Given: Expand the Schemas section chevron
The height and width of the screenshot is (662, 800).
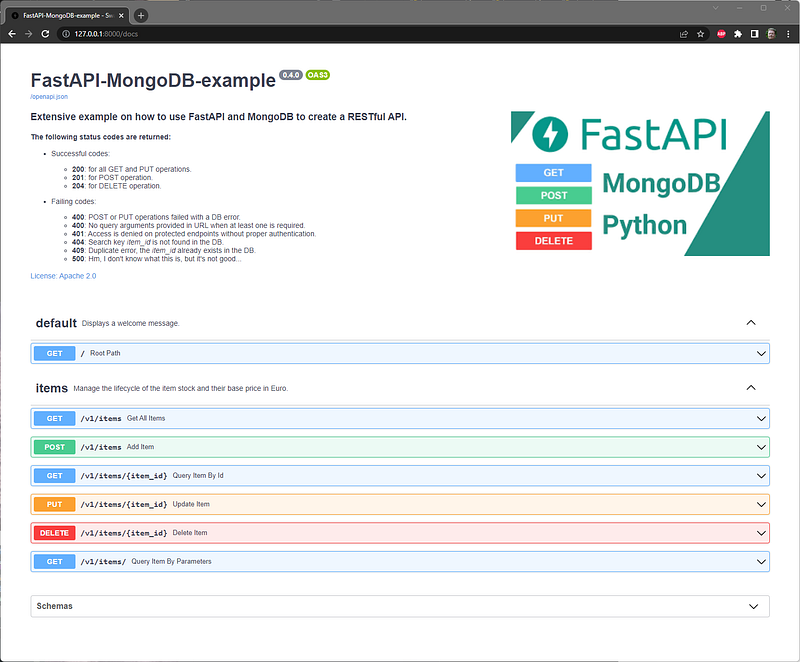Looking at the screenshot, I should click(754, 606).
